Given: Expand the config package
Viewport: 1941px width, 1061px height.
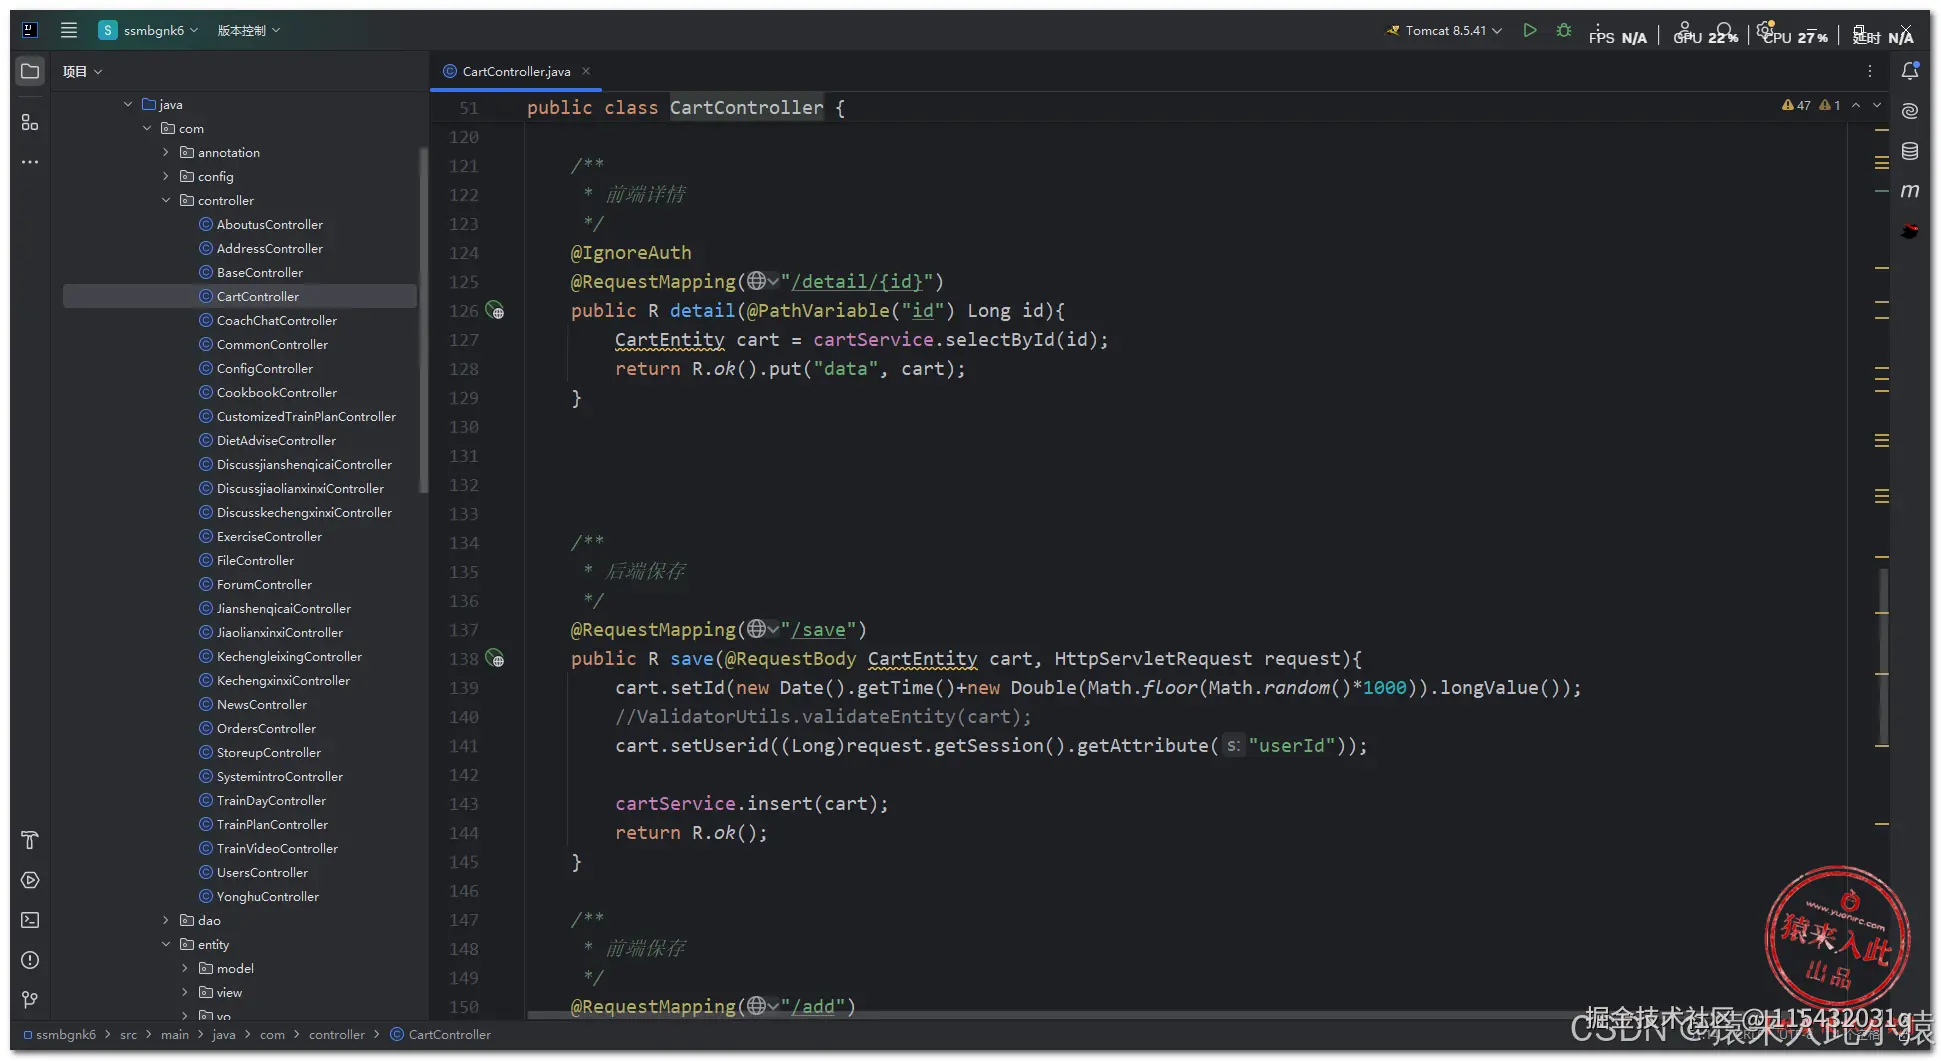Looking at the screenshot, I should pos(166,176).
